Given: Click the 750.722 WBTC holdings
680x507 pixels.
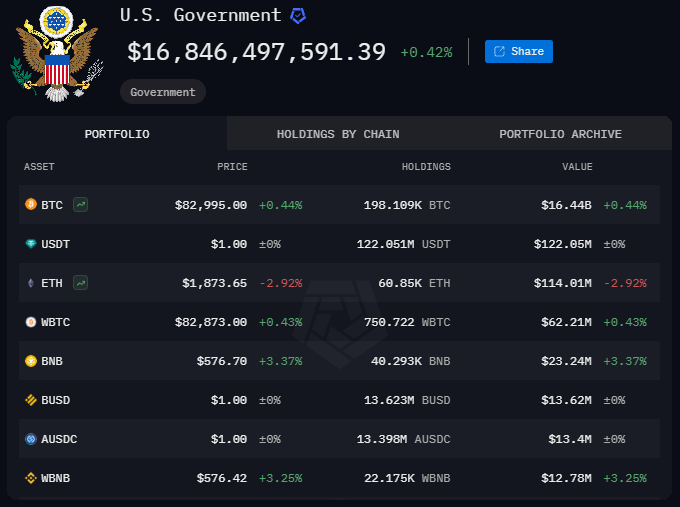Looking at the screenshot, I should coord(407,322).
